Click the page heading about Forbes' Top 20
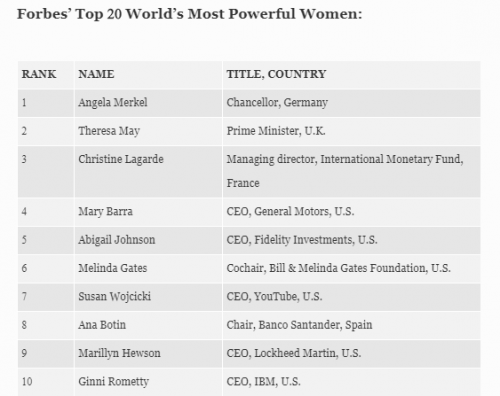Image resolution: width=500 pixels, height=396 pixels. coord(189,14)
